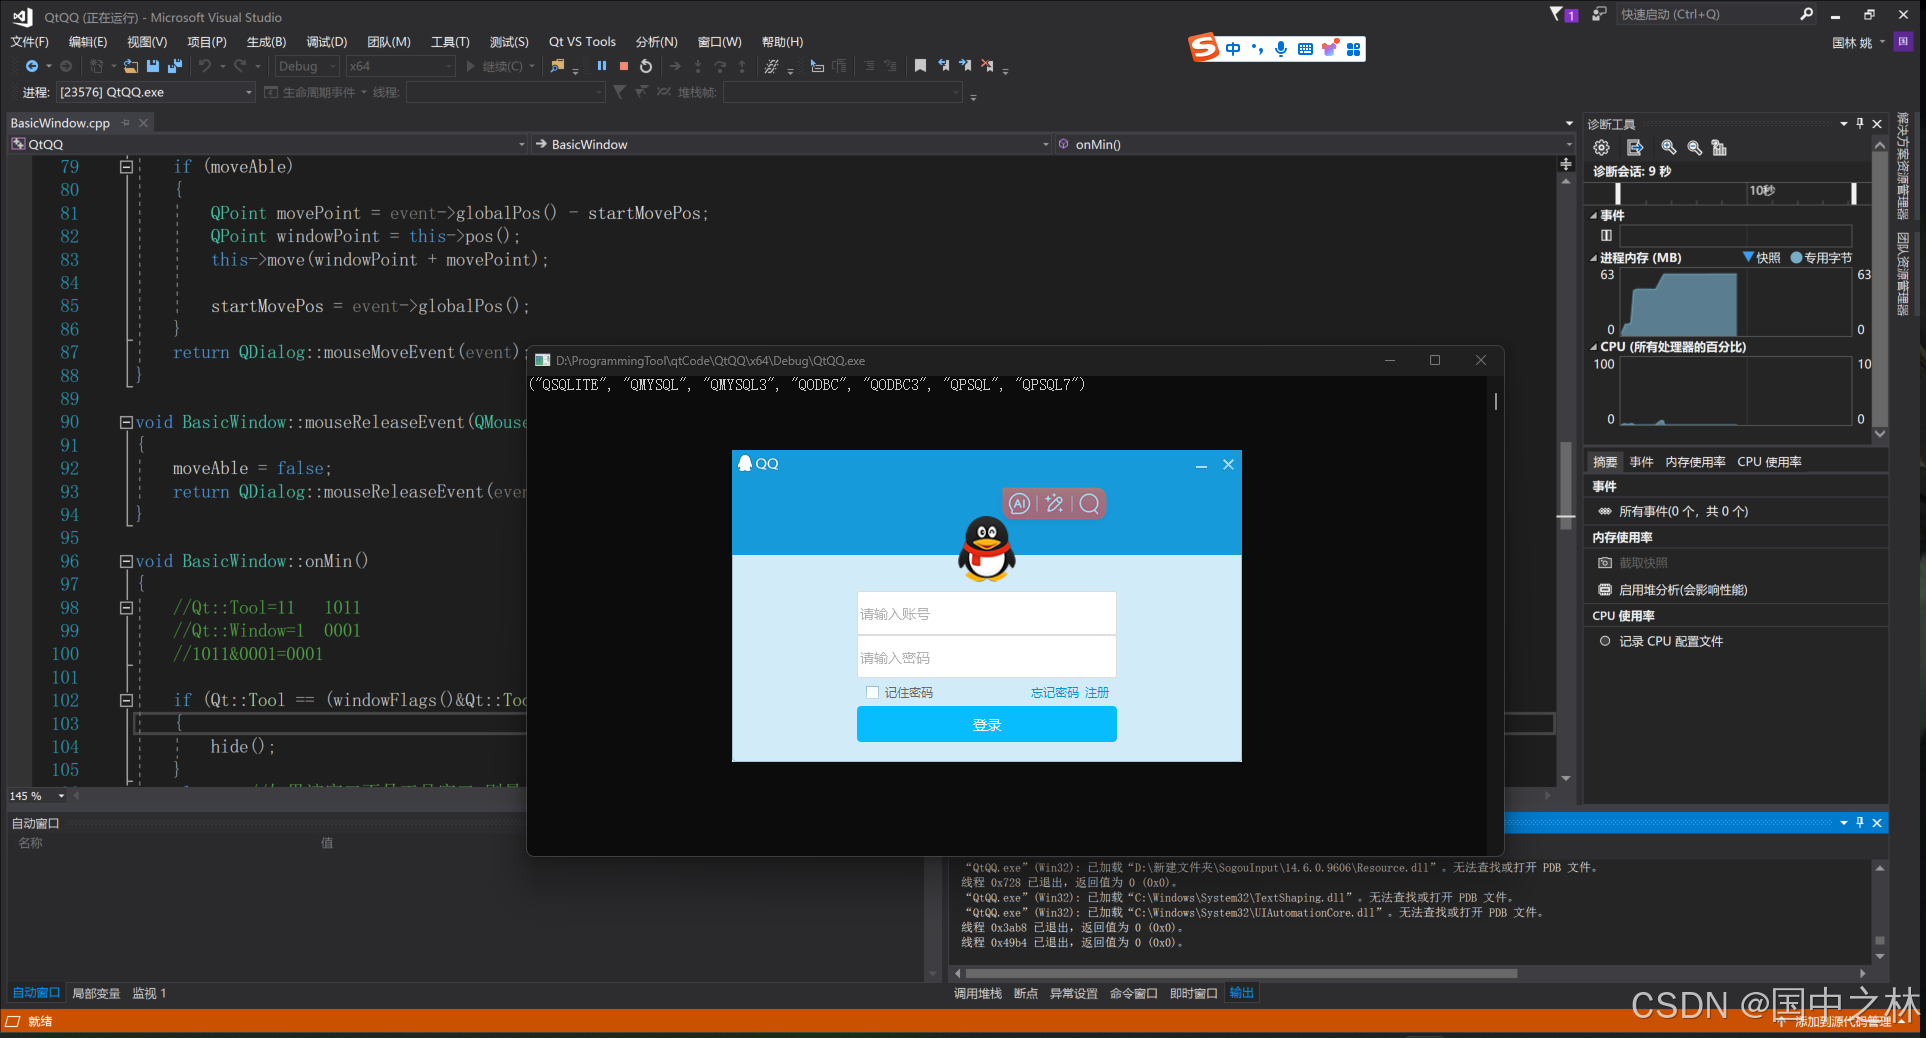Click the AI icon over QQ window
The width and height of the screenshot is (1926, 1038).
[1019, 503]
